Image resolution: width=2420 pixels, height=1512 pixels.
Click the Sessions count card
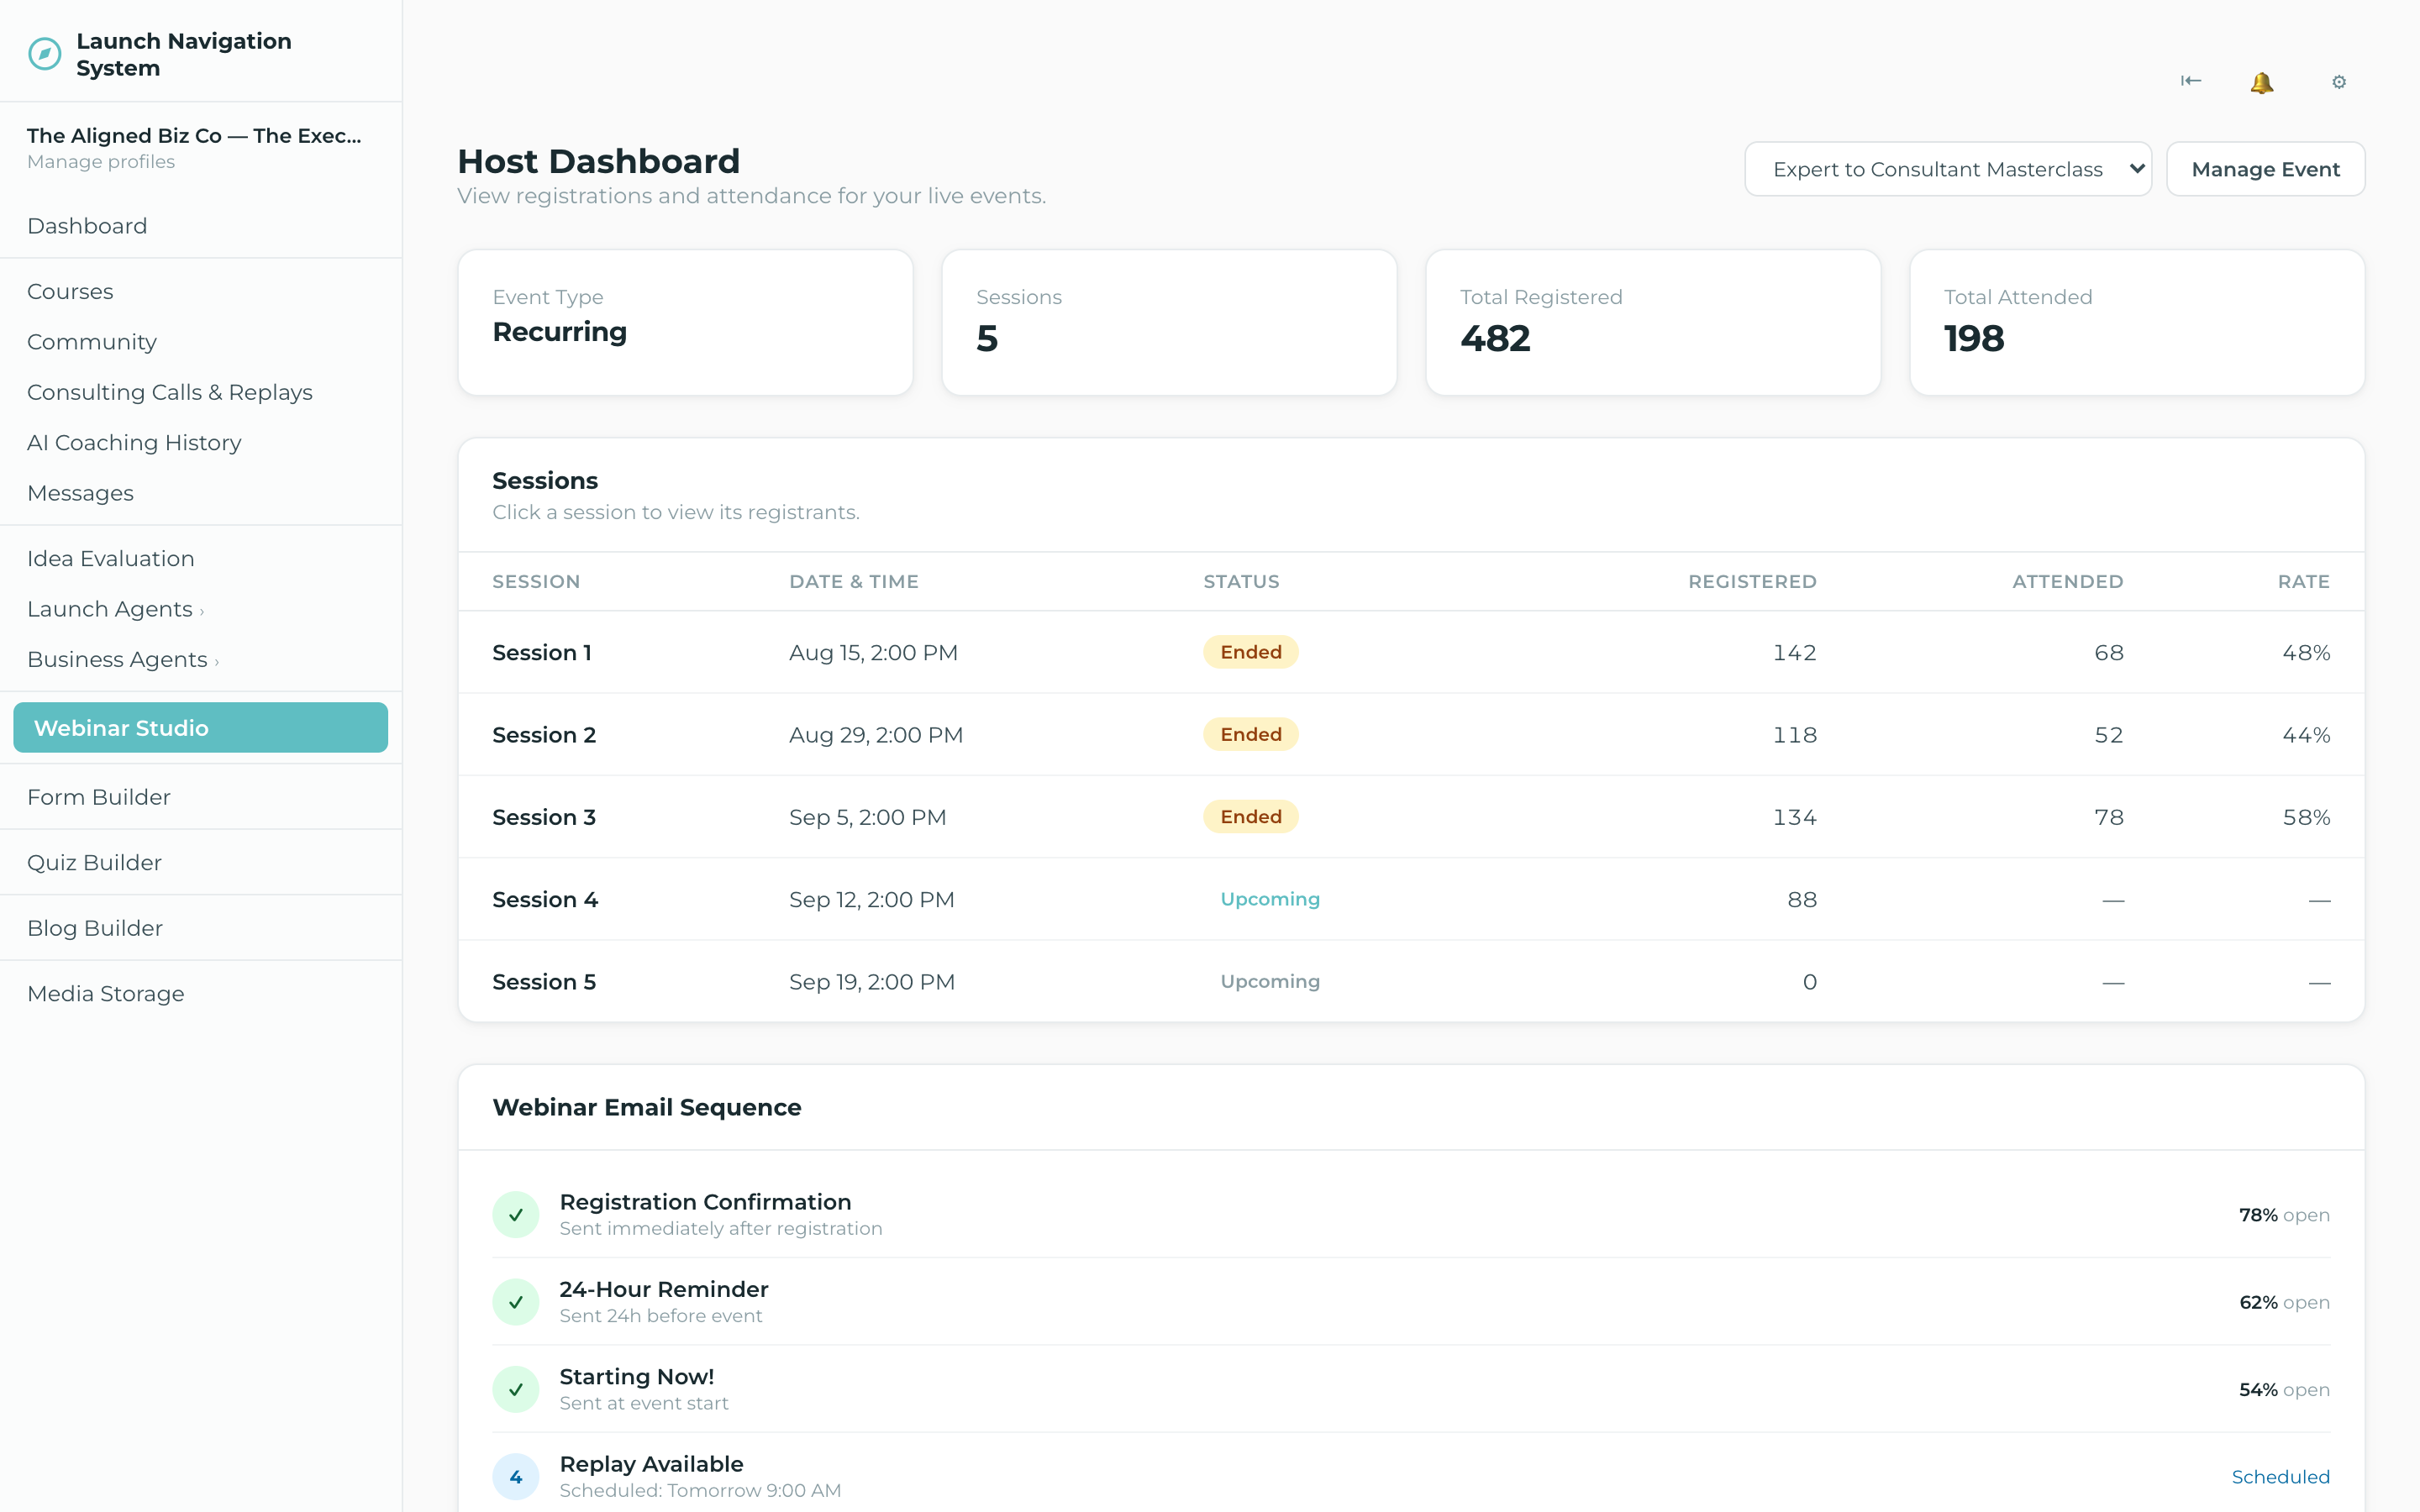[x=1169, y=322]
